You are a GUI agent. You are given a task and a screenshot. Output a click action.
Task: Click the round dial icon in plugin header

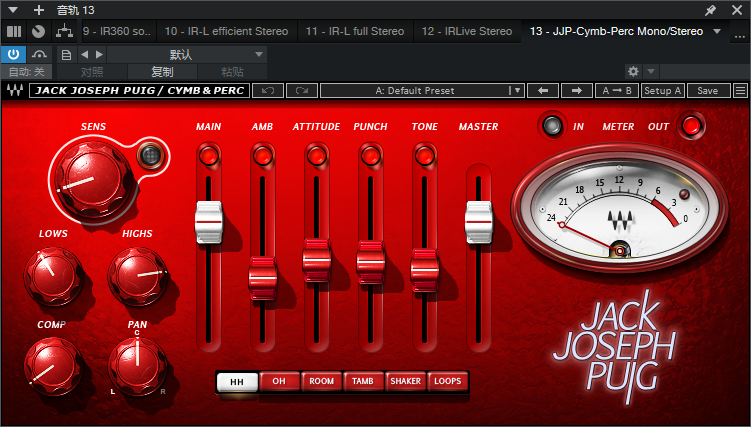[x=38, y=32]
